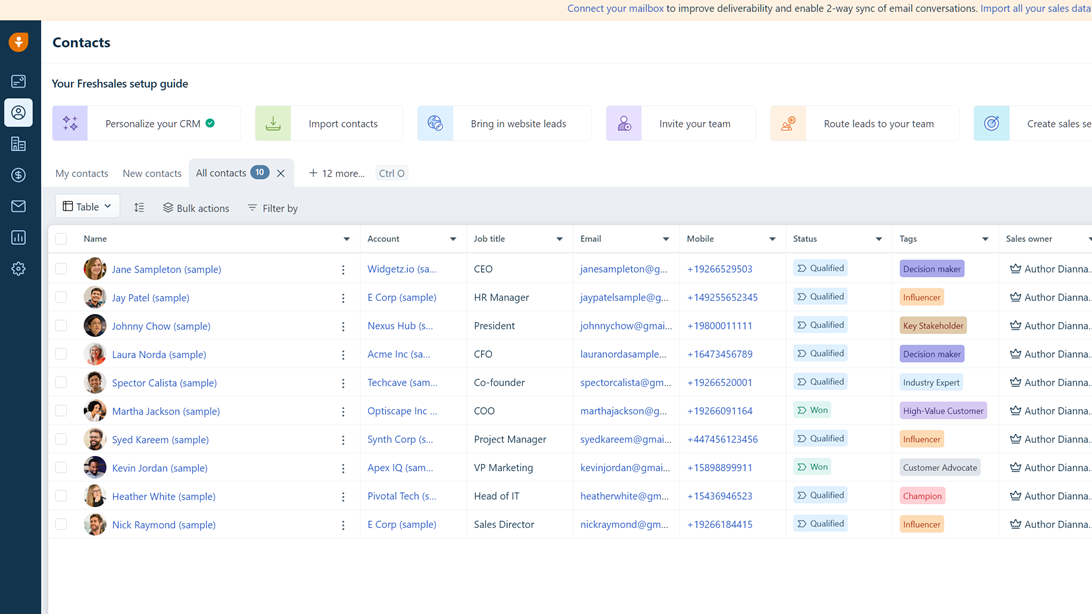Viewport: 1092px width, 614px height.
Task: Open the Contacts icon in sidebar
Action: tap(19, 113)
